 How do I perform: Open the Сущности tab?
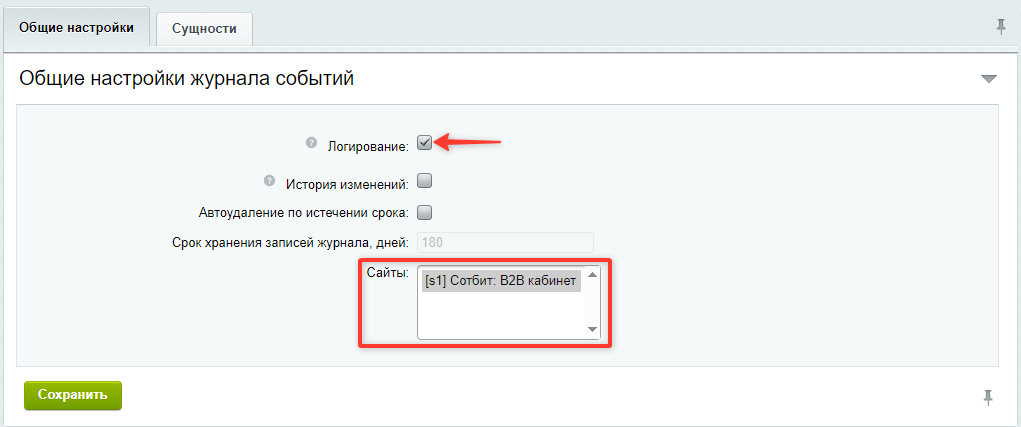(204, 29)
